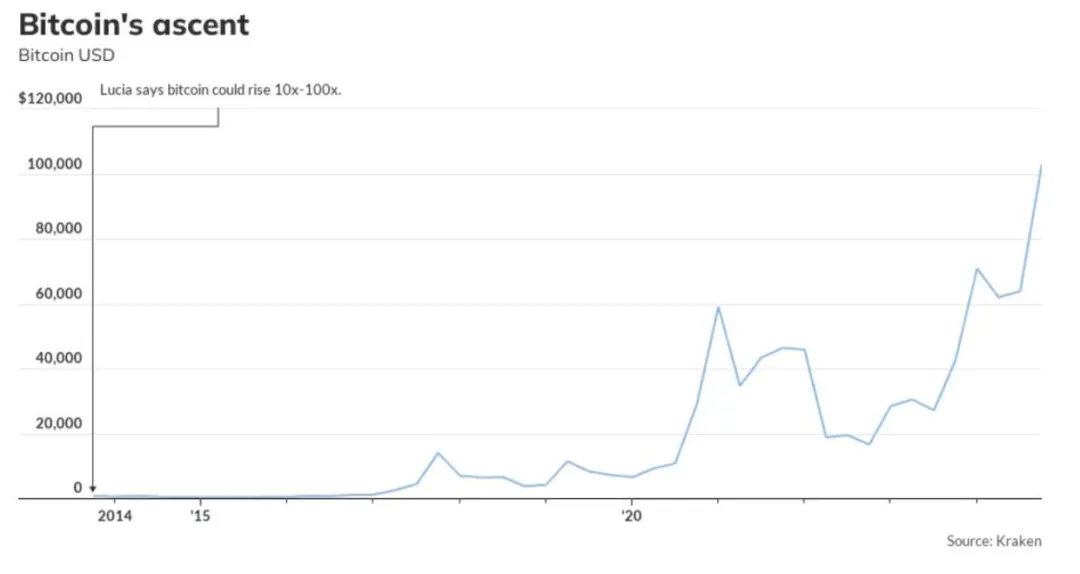The image size is (1080, 574).
Task: Click the "Bitcoin USD" subtitle
Action: click(x=66, y=55)
